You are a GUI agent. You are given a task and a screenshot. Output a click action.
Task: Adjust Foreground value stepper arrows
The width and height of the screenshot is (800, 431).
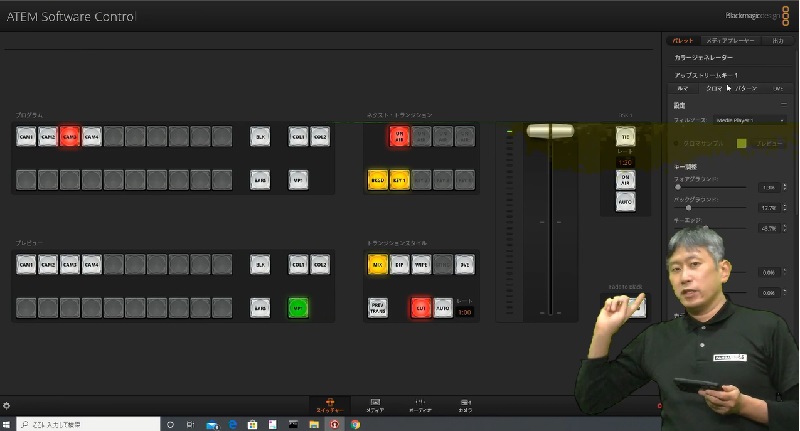(785, 187)
